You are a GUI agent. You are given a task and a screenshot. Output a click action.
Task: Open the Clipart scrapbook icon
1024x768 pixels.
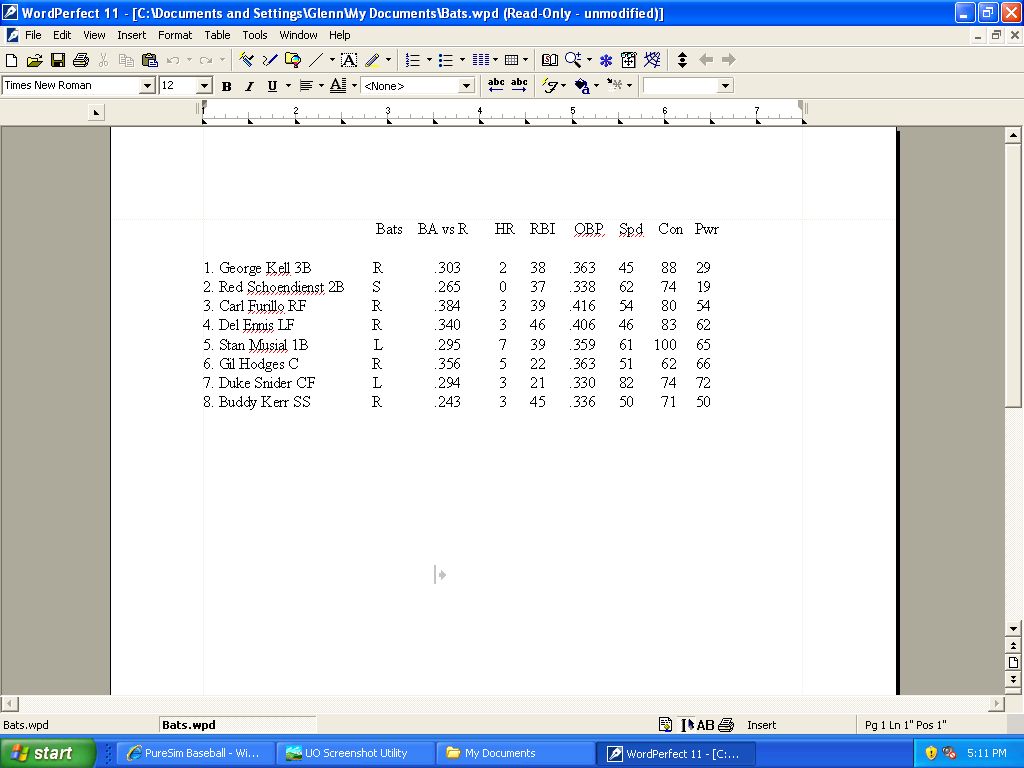(x=293, y=60)
